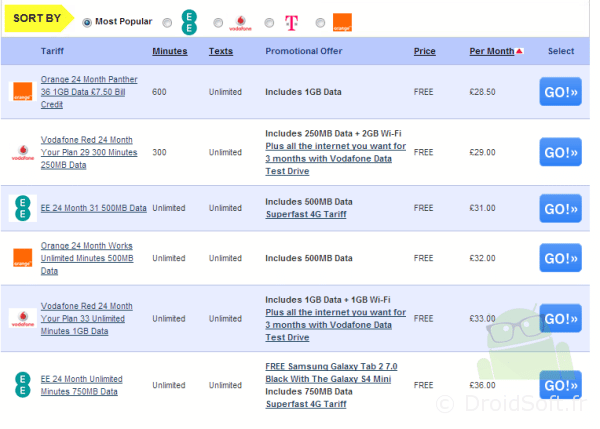
Task: Click the 300 minutes cell
Action: [159, 152]
